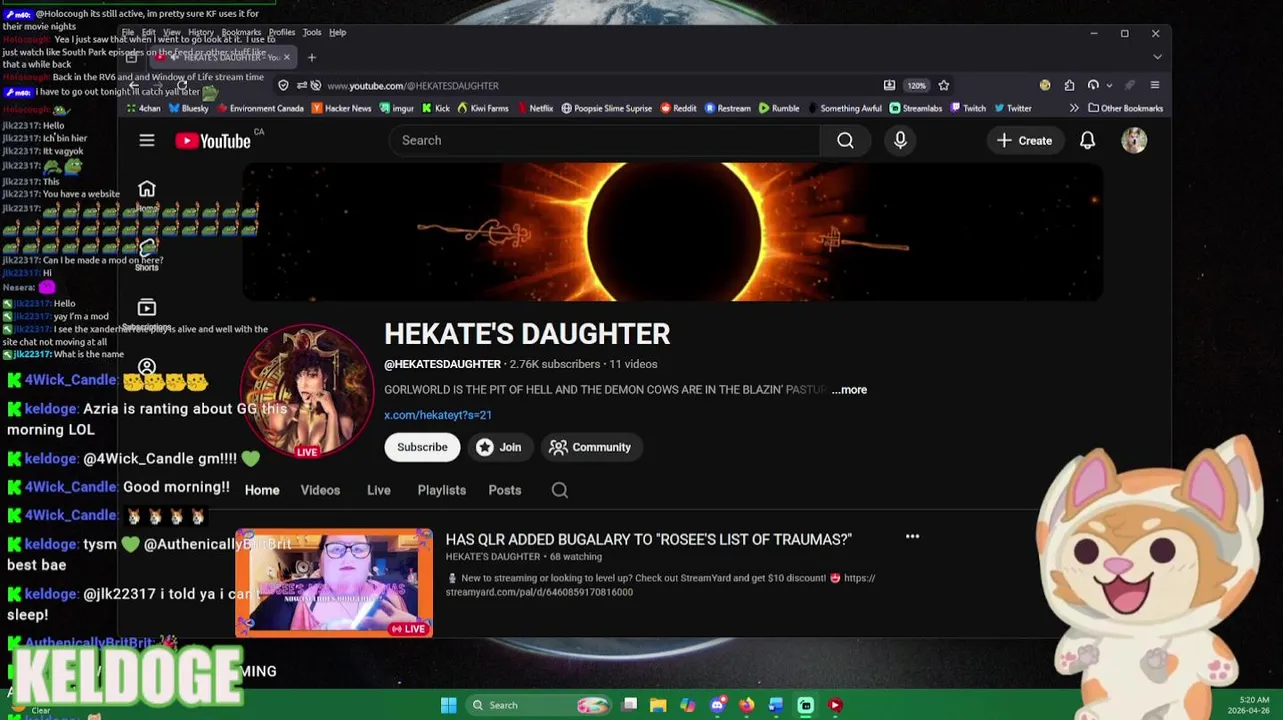Click the Windows taskbar Search box
This screenshot has height=720, width=1283.
tap(539, 705)
